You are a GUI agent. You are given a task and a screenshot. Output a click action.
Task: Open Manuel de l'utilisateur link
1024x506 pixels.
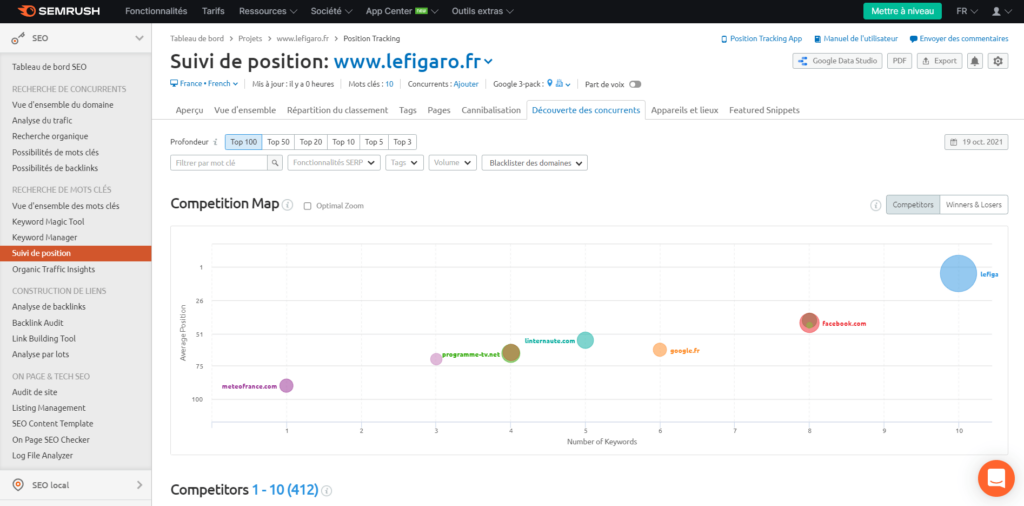point(856,39)
